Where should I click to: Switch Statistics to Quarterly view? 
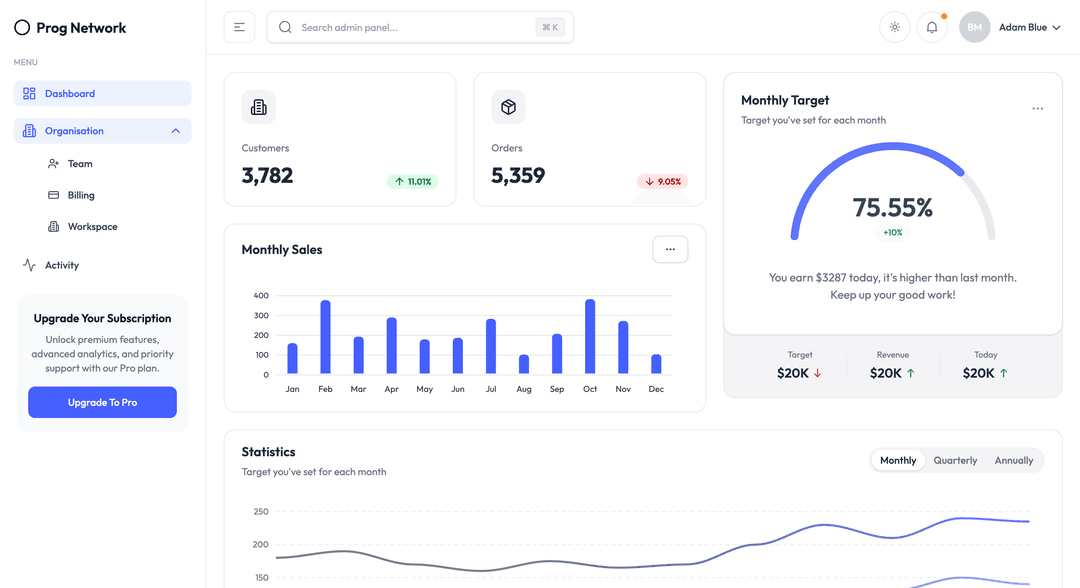(x=955, y=460)
